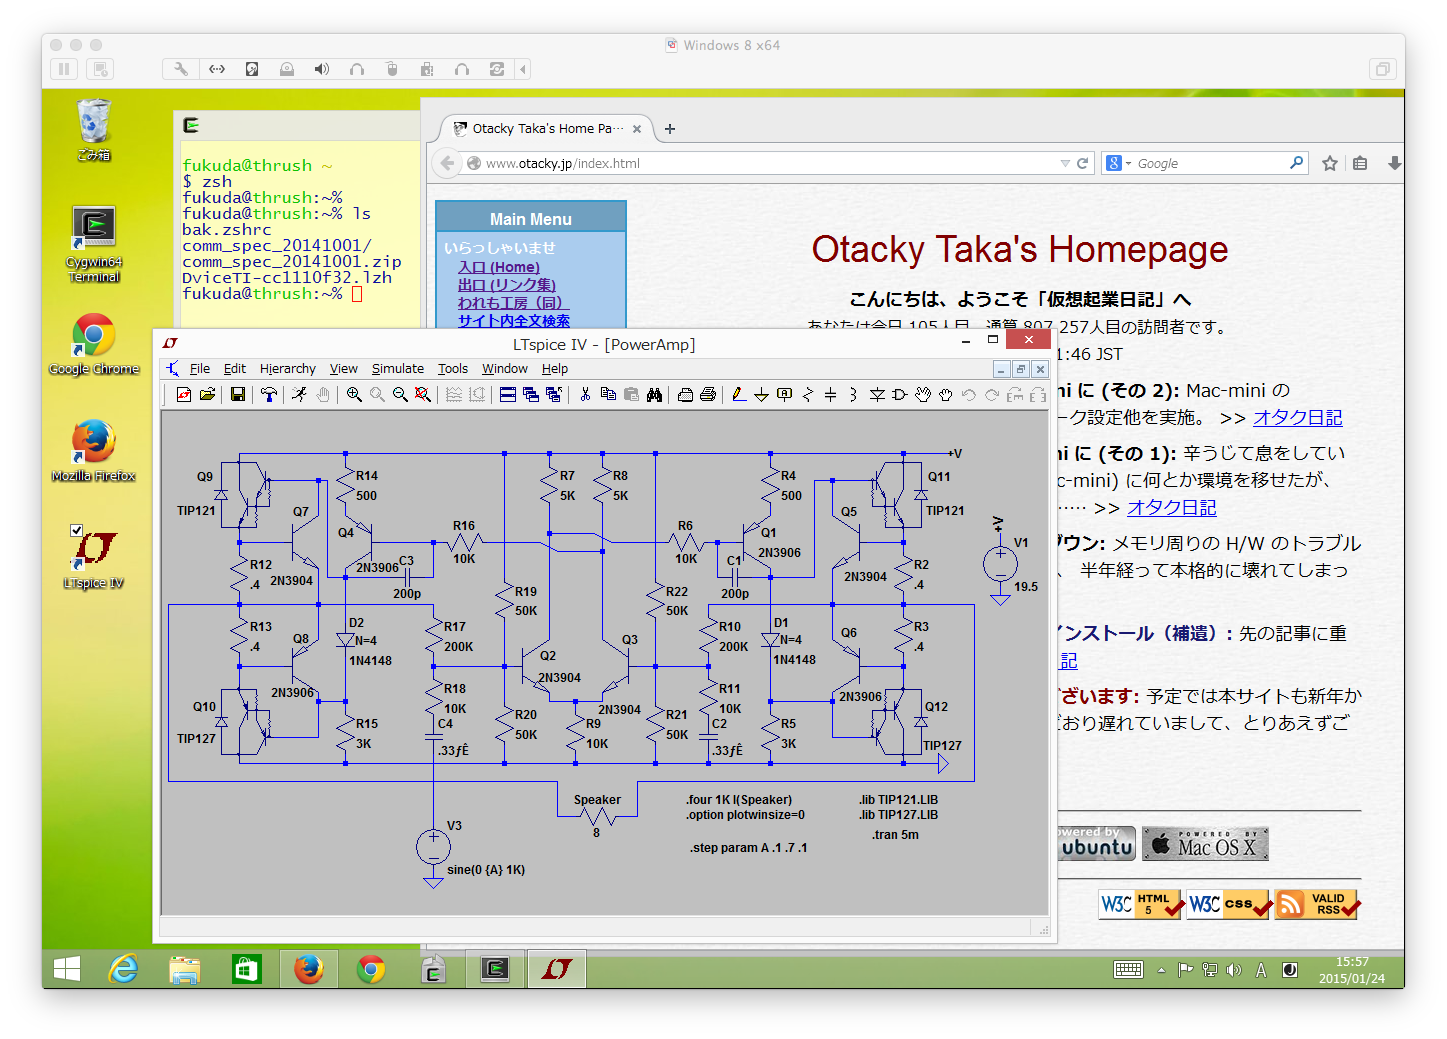Click the Powered by Mac OS X badge

(1205, 844)
